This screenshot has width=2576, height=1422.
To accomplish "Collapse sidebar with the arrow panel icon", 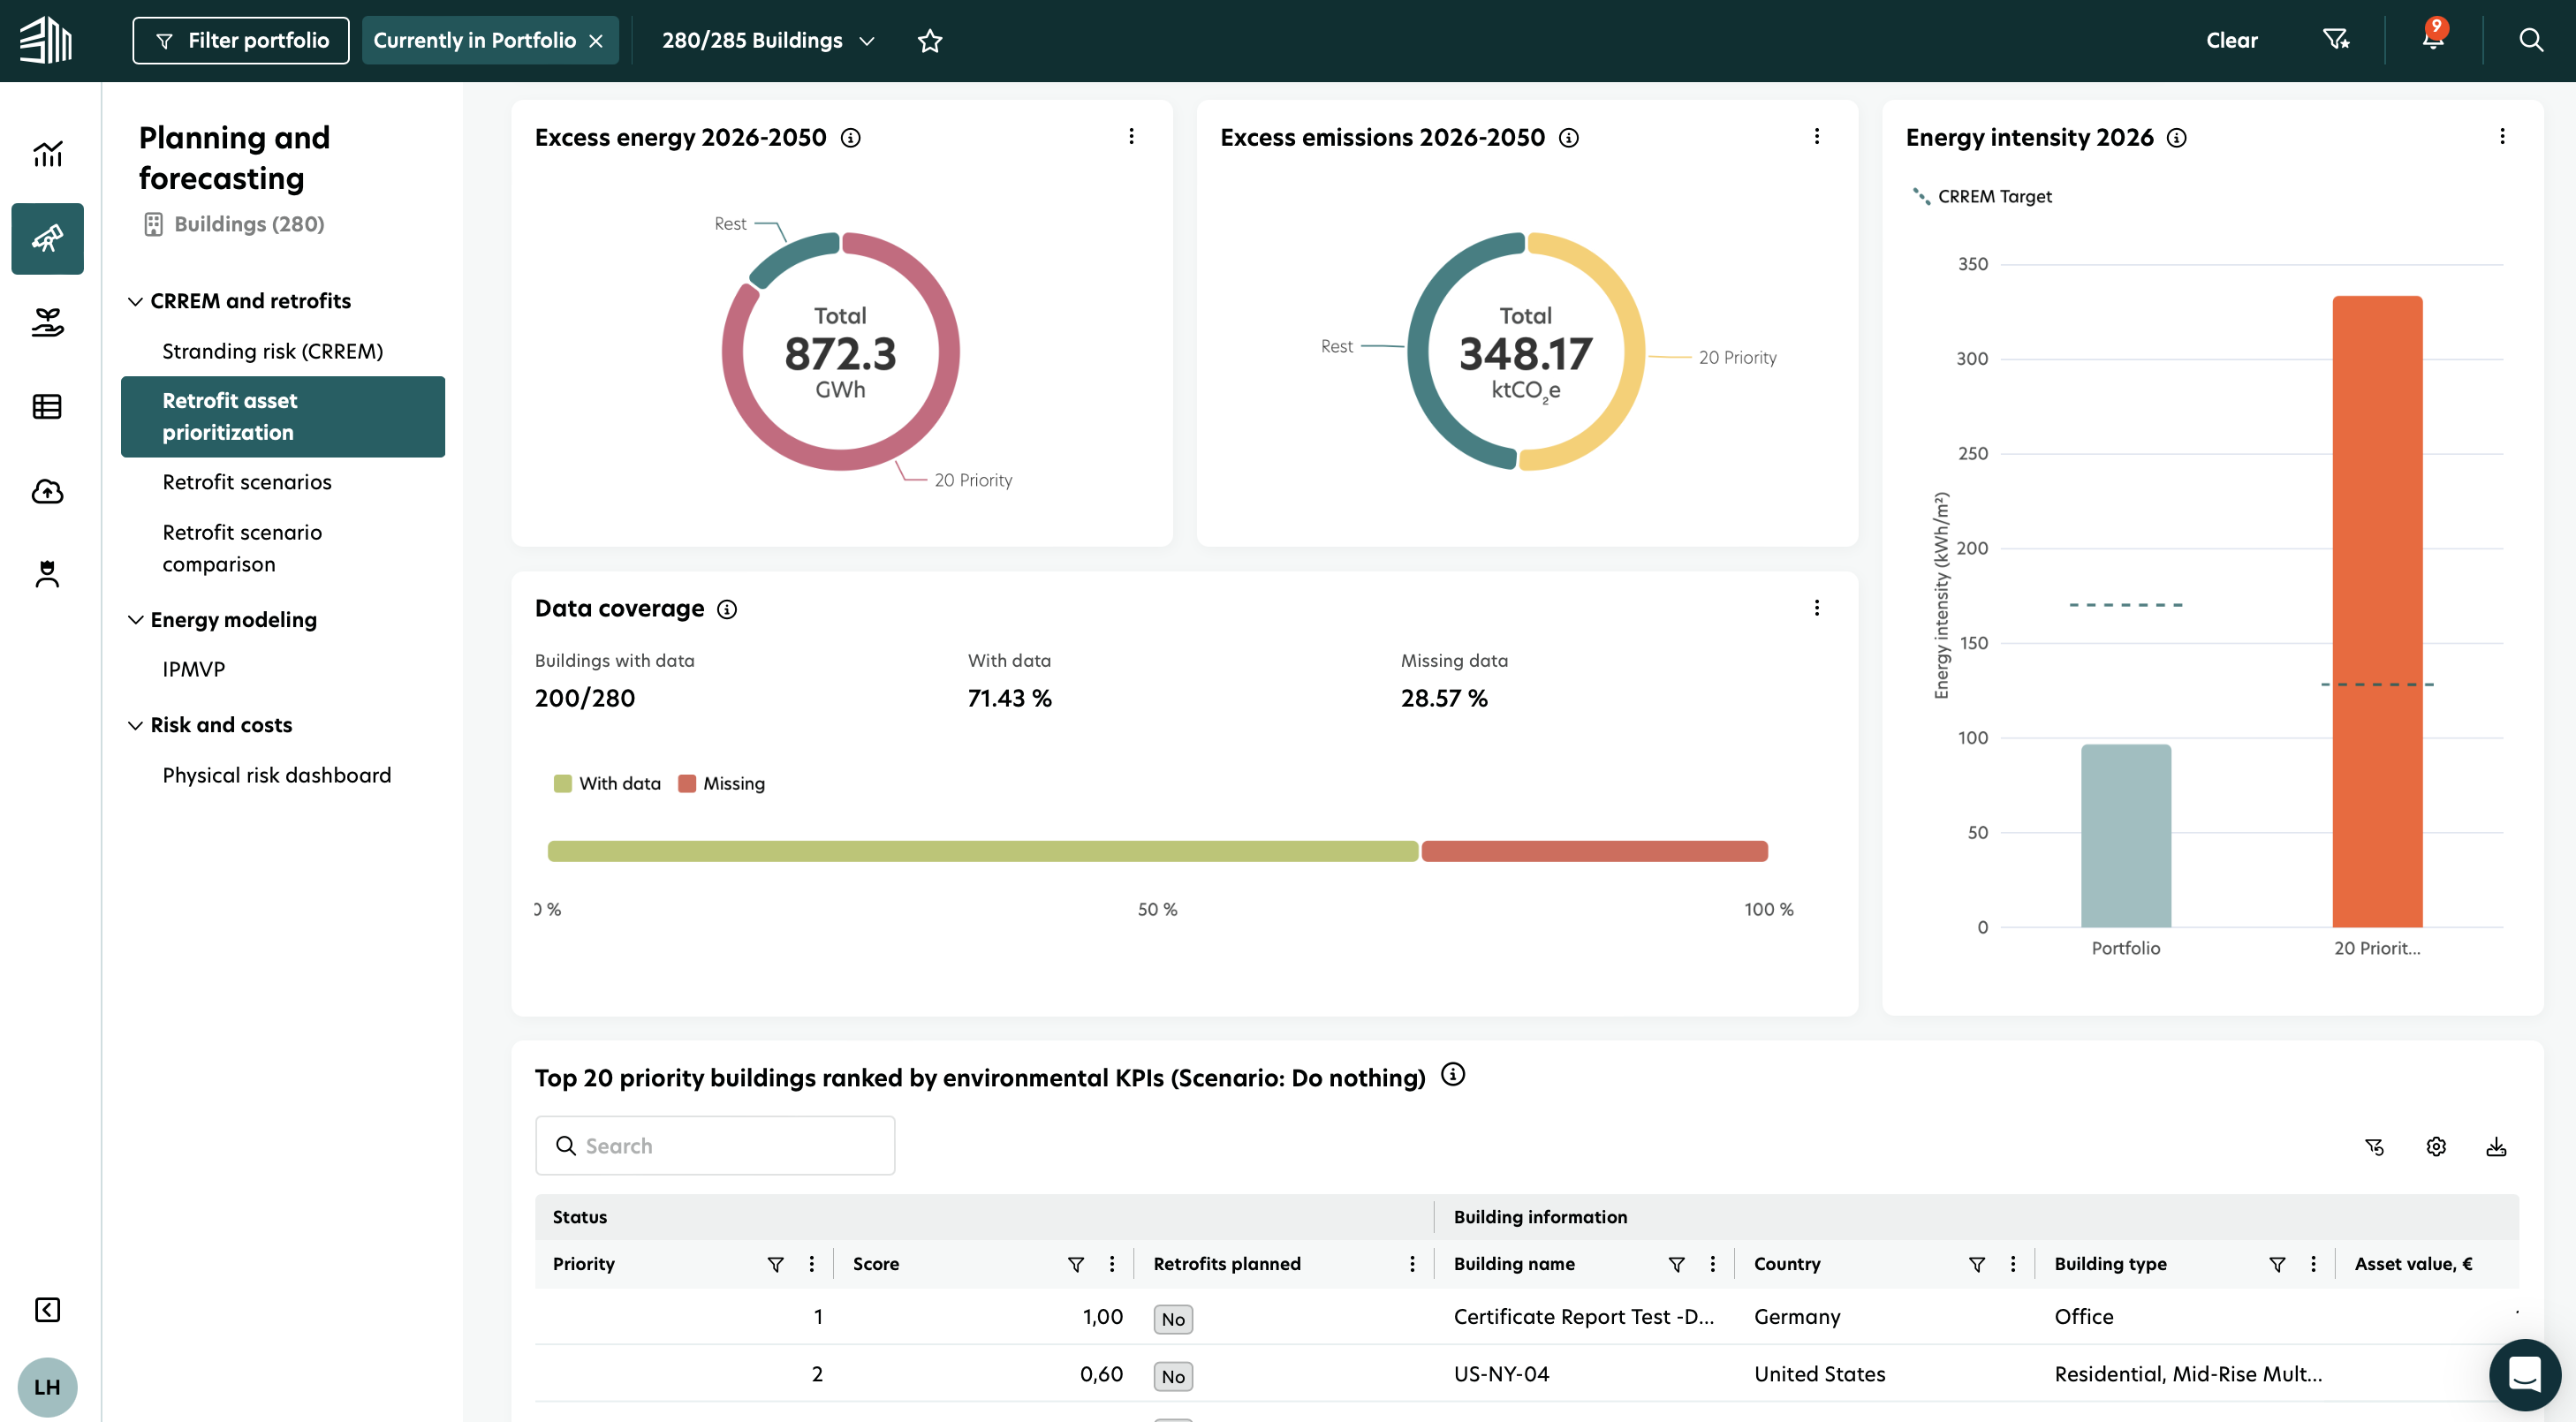I will 47,1309.
